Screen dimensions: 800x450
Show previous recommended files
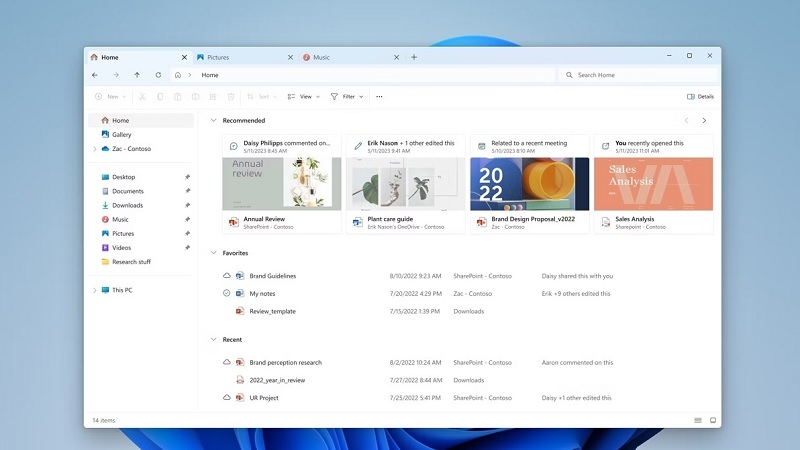(686, 120)
